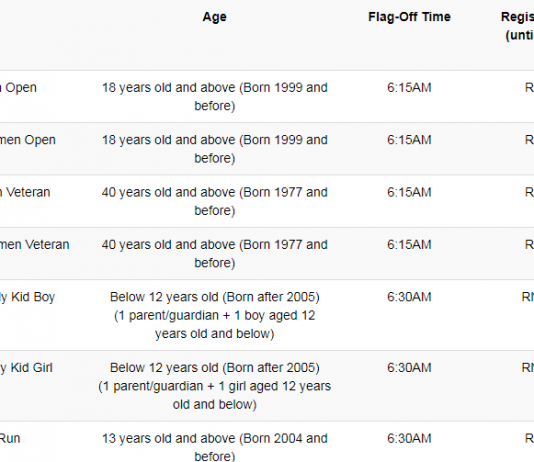Click the Flag-Off Time column header

(409, 17)
